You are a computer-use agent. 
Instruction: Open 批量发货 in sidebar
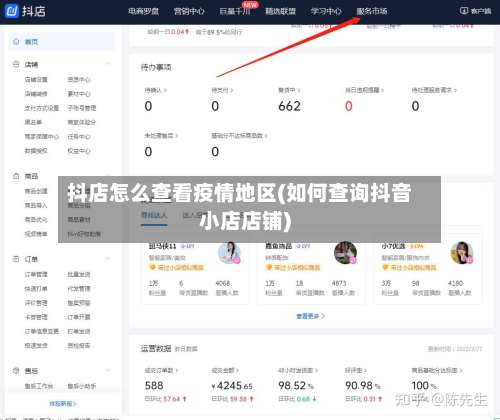(79, 274)
